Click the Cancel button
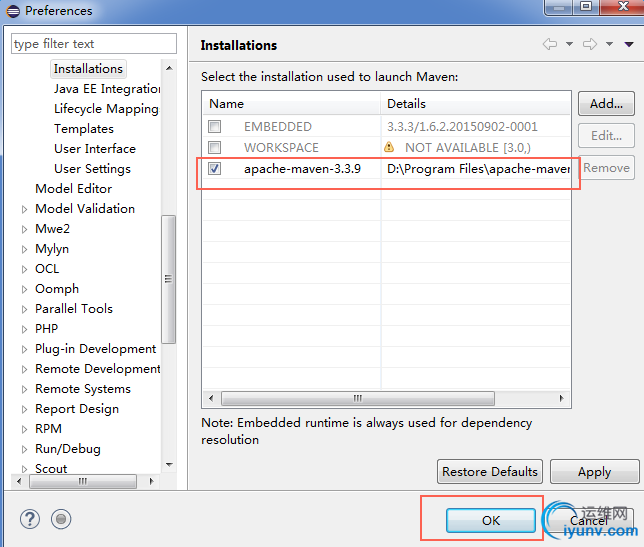 pyautogui.click(x=589, y=520)
